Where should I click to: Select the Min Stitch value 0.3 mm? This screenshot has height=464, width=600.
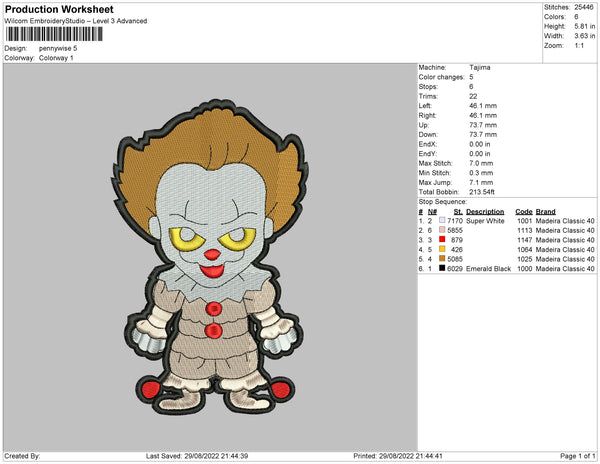[x=481, y=173]
